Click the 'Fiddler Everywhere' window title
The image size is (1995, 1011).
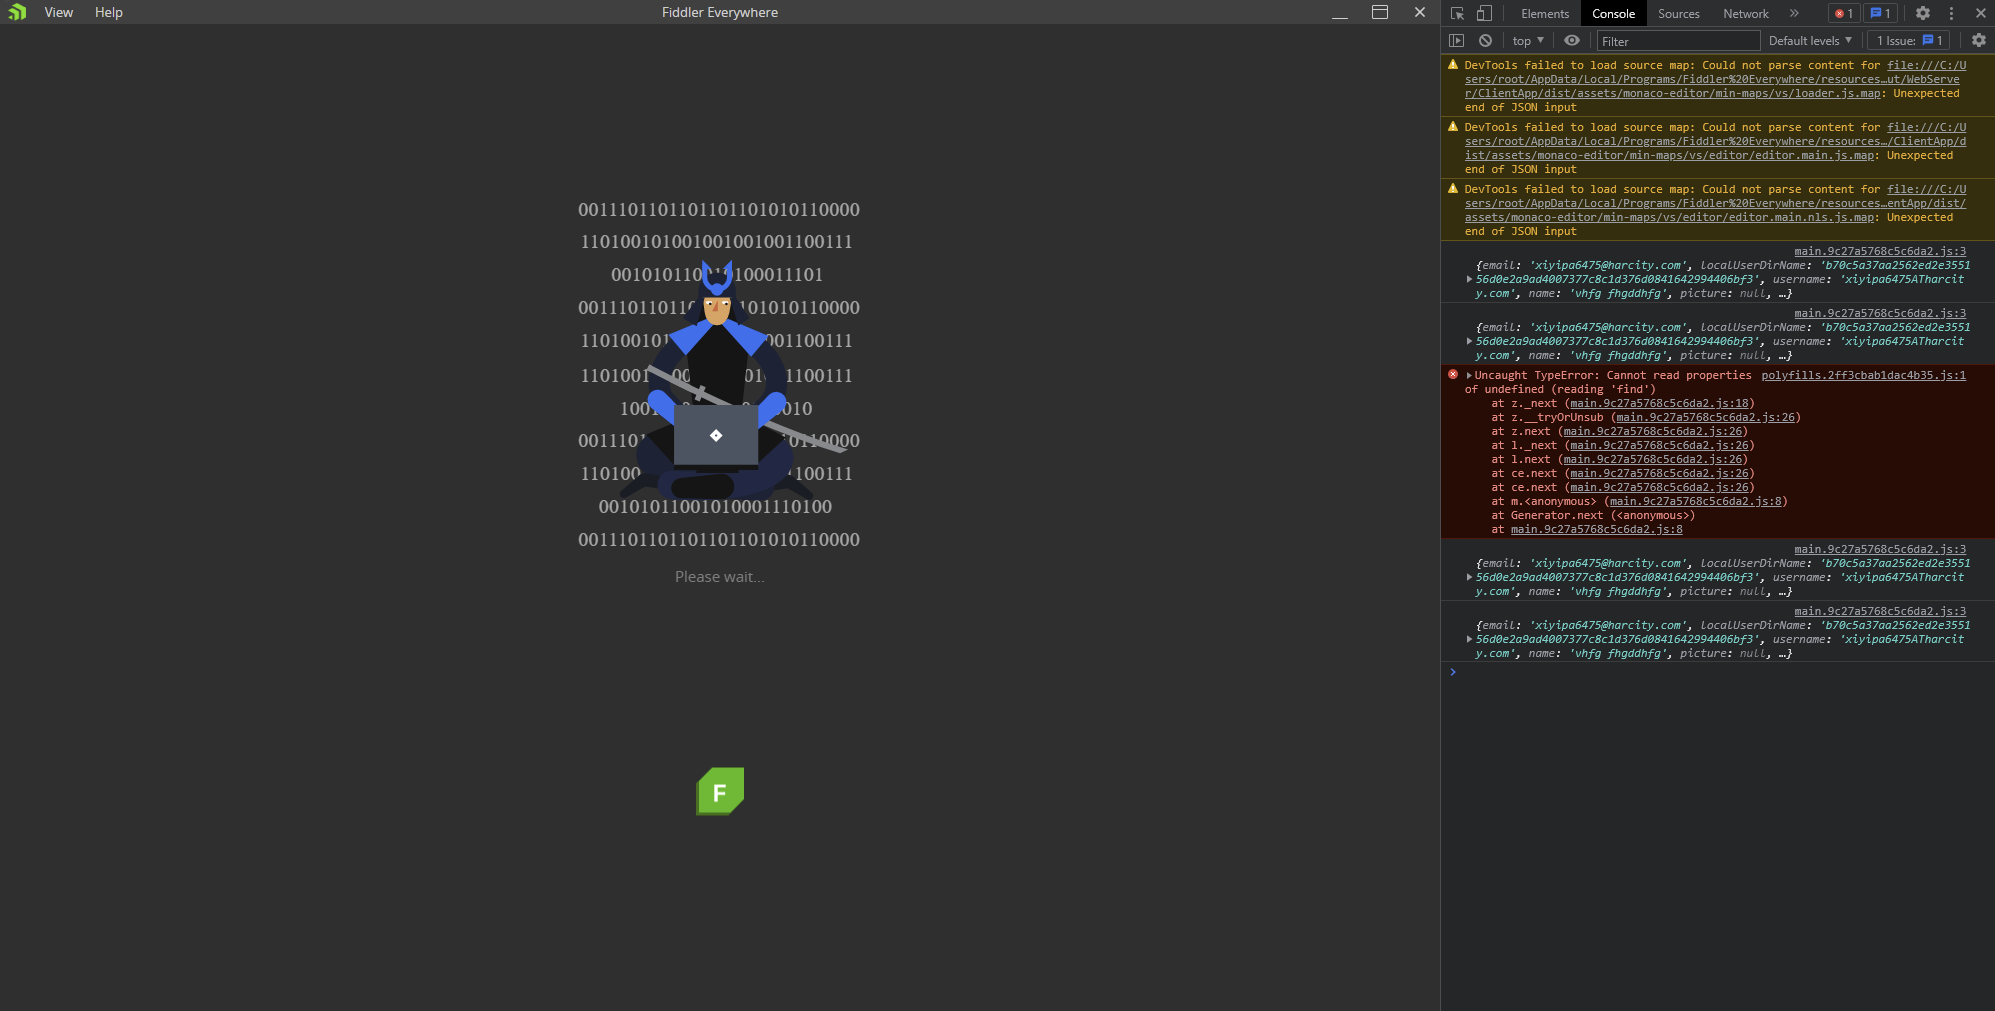tap(720, 12)
